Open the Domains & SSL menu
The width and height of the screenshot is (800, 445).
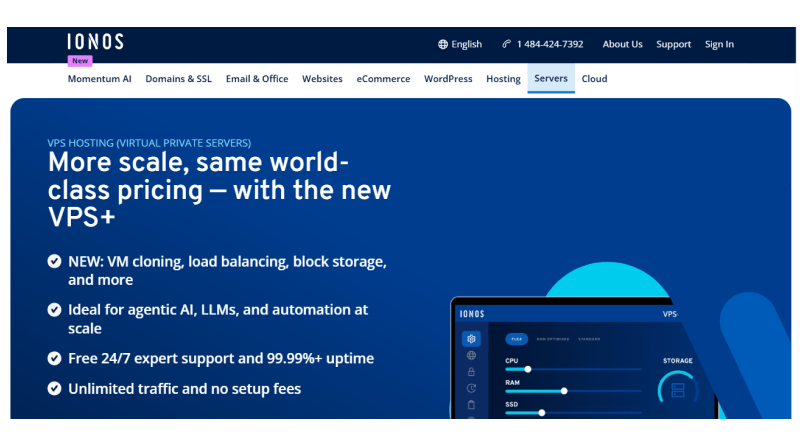(x=179, y=79)
